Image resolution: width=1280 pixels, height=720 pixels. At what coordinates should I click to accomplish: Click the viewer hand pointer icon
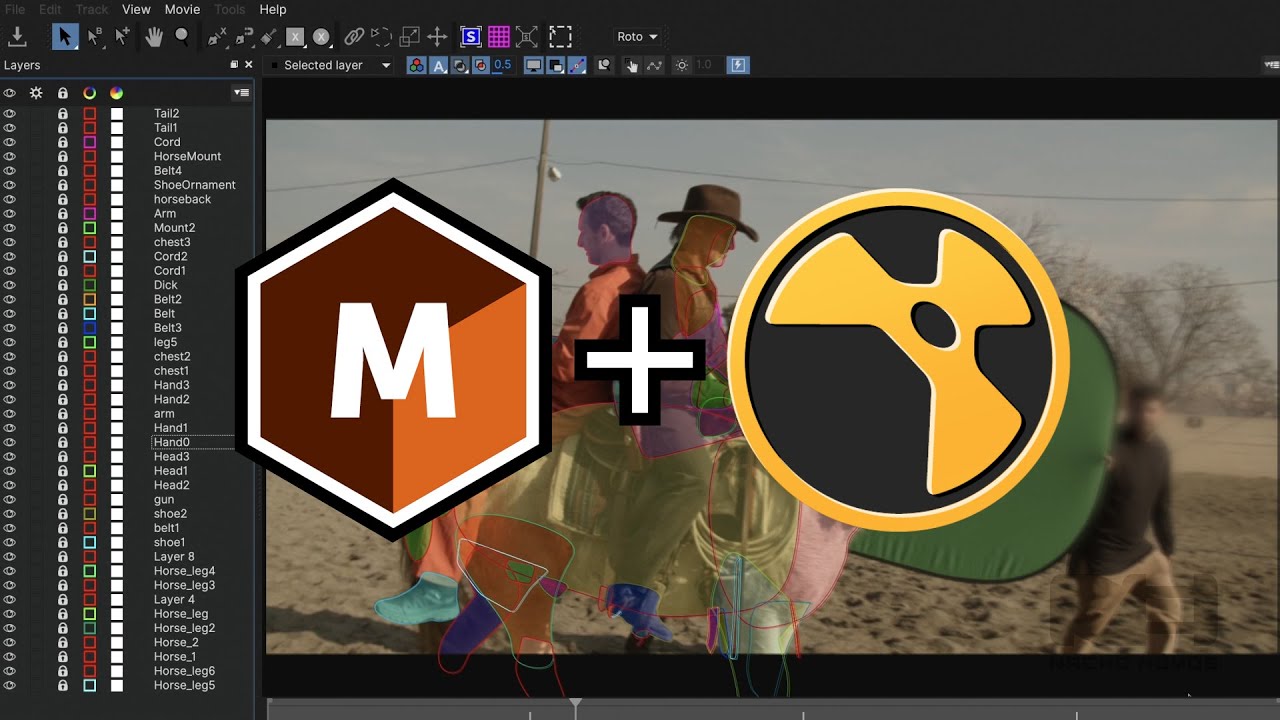pos(631,65)
